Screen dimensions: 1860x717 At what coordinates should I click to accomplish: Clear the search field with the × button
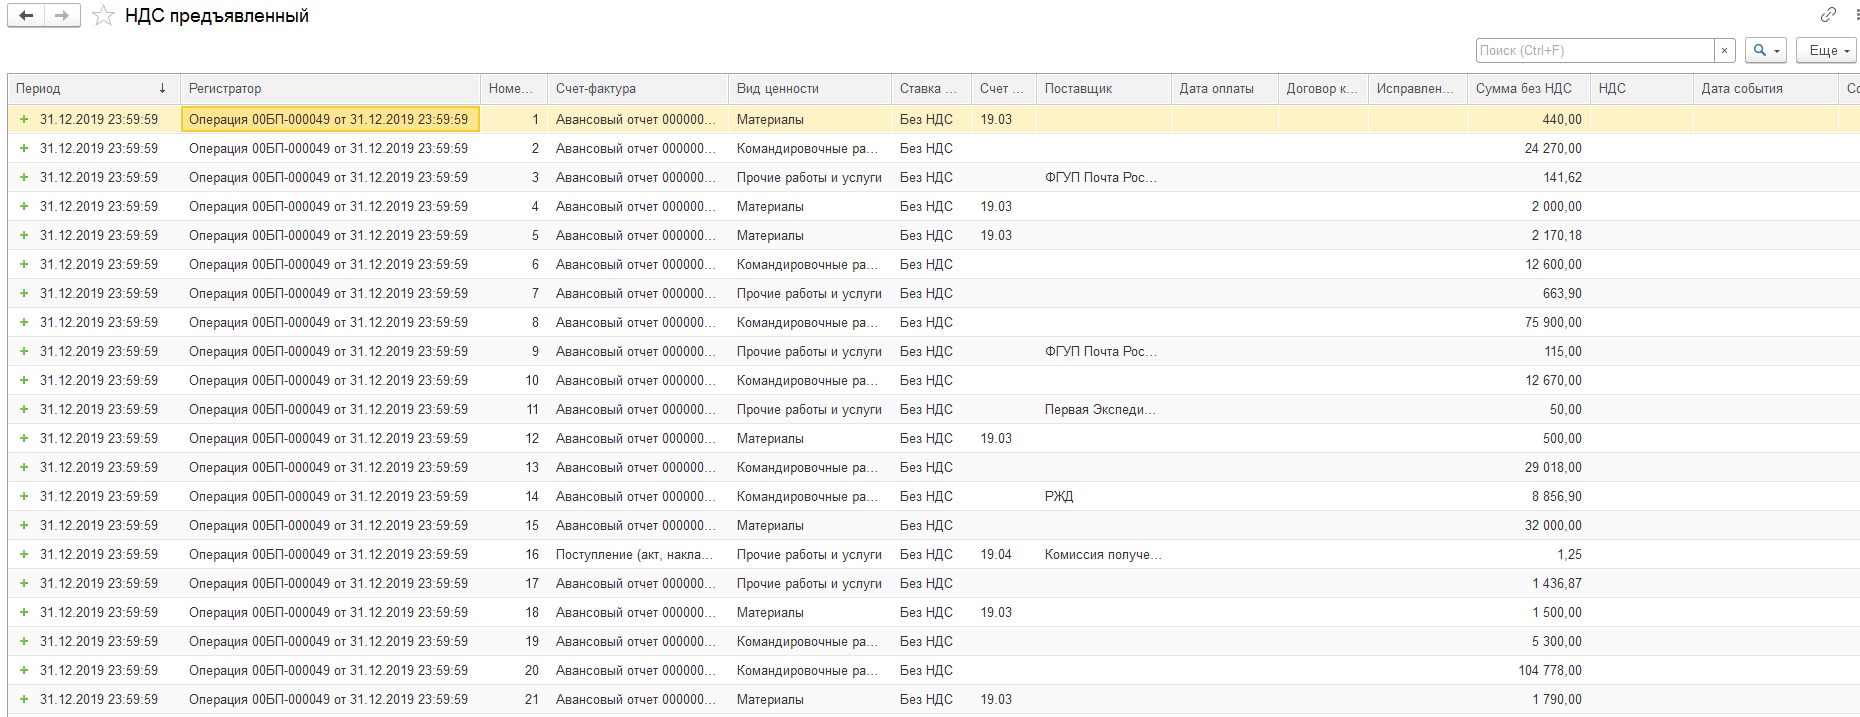pyautogui.click(x=1724, y=50)
